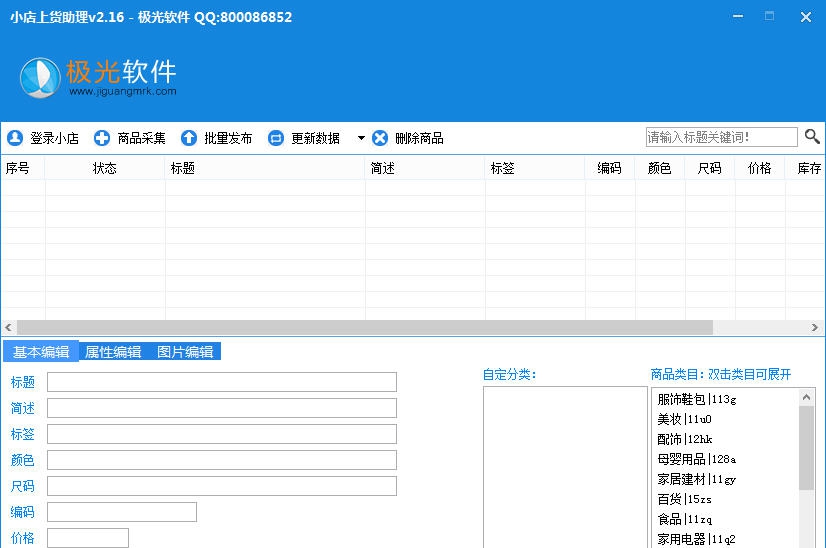Click the 极光软件 logo icon
826x548 pixels.
tap(41, 78)
